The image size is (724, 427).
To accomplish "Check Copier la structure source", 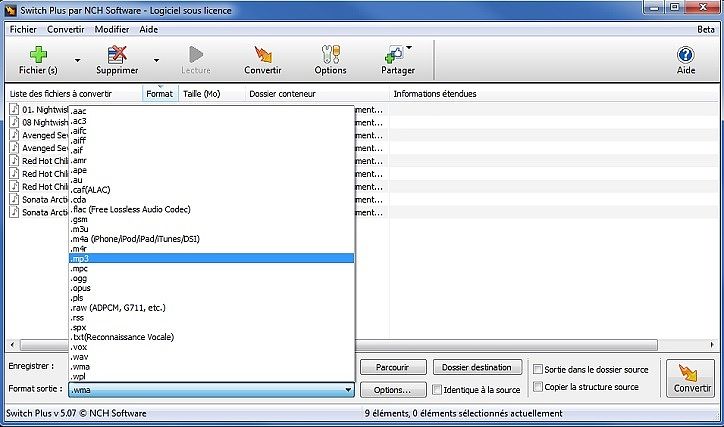I will [539, 387].
